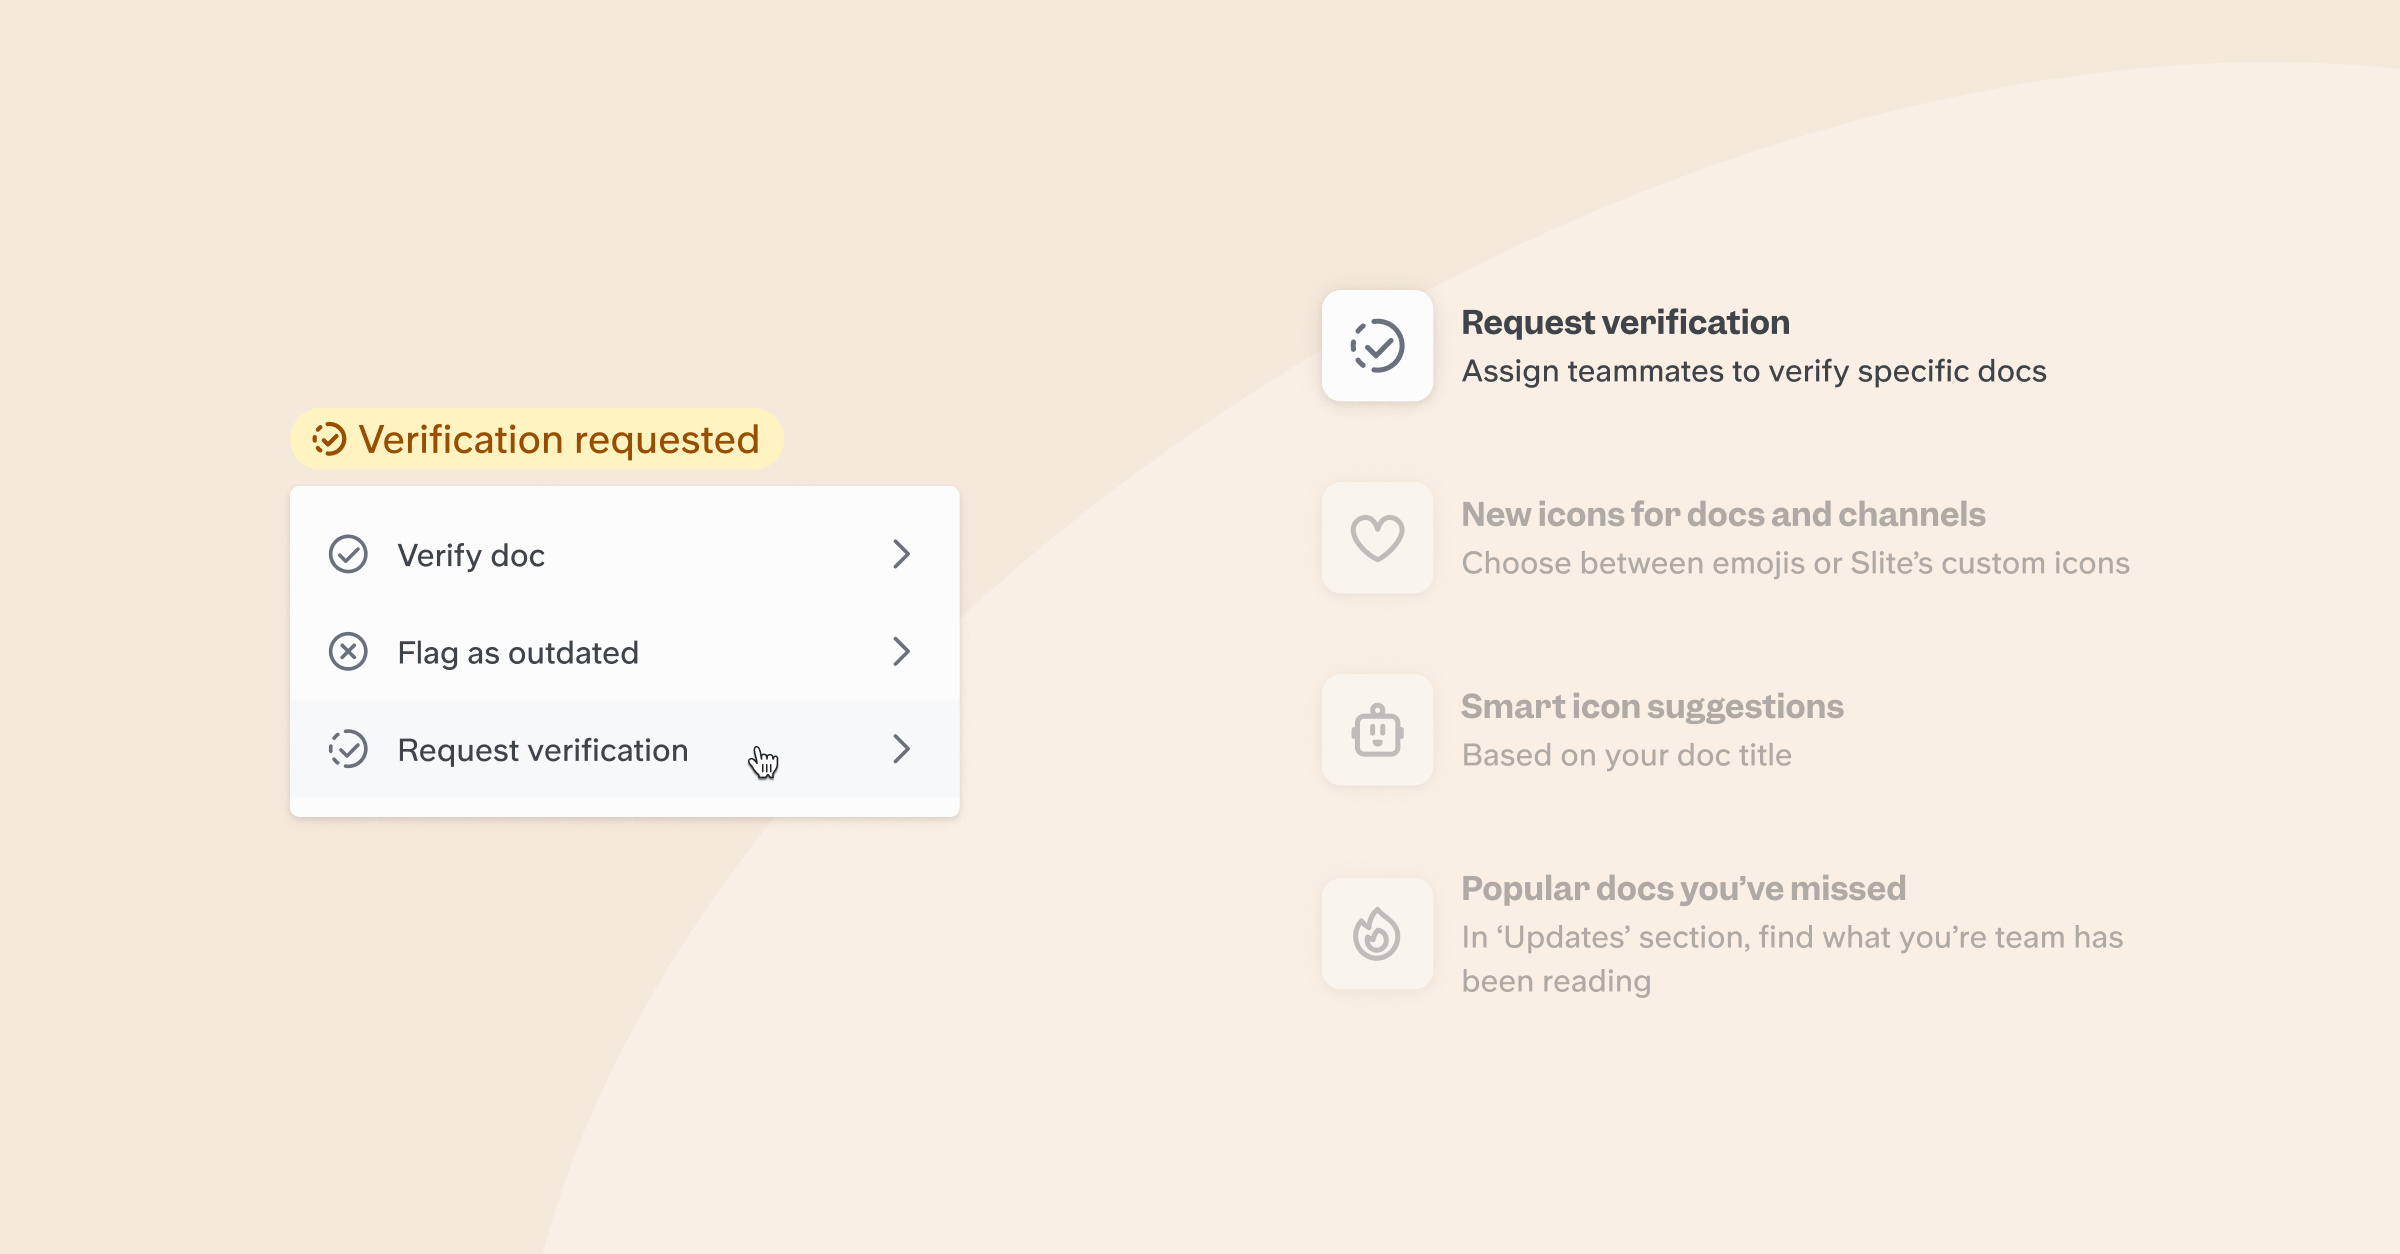
Task: Click the dashed circle icon beside Request verification menu item
Action: click(x=348, y=749)
